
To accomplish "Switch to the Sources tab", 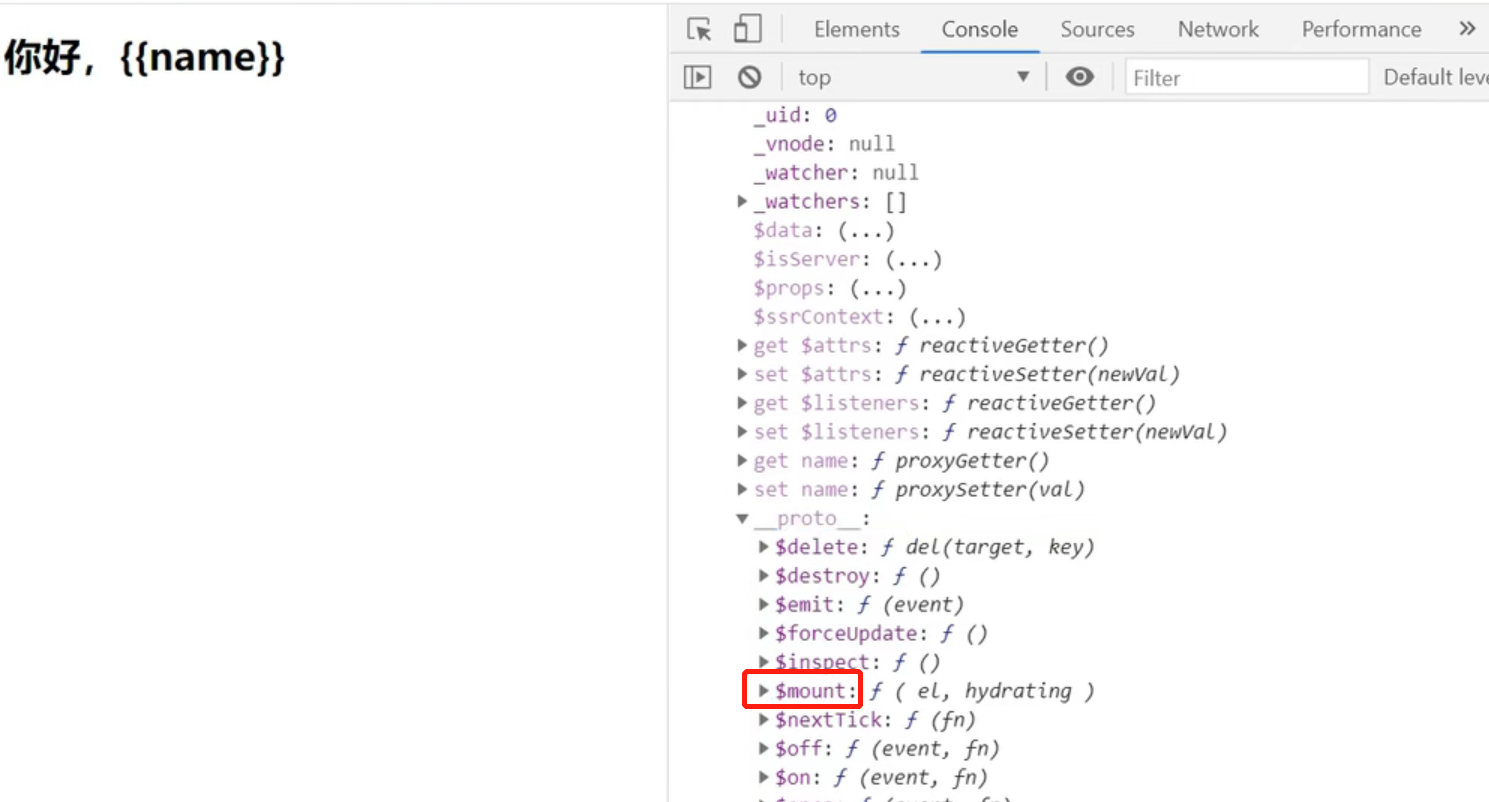I will pos(1098,29).
